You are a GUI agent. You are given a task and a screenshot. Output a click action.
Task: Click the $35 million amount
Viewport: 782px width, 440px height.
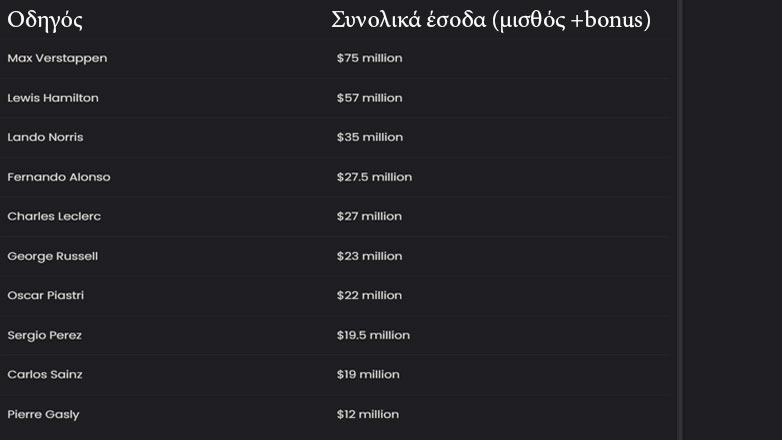click(369, 137)
